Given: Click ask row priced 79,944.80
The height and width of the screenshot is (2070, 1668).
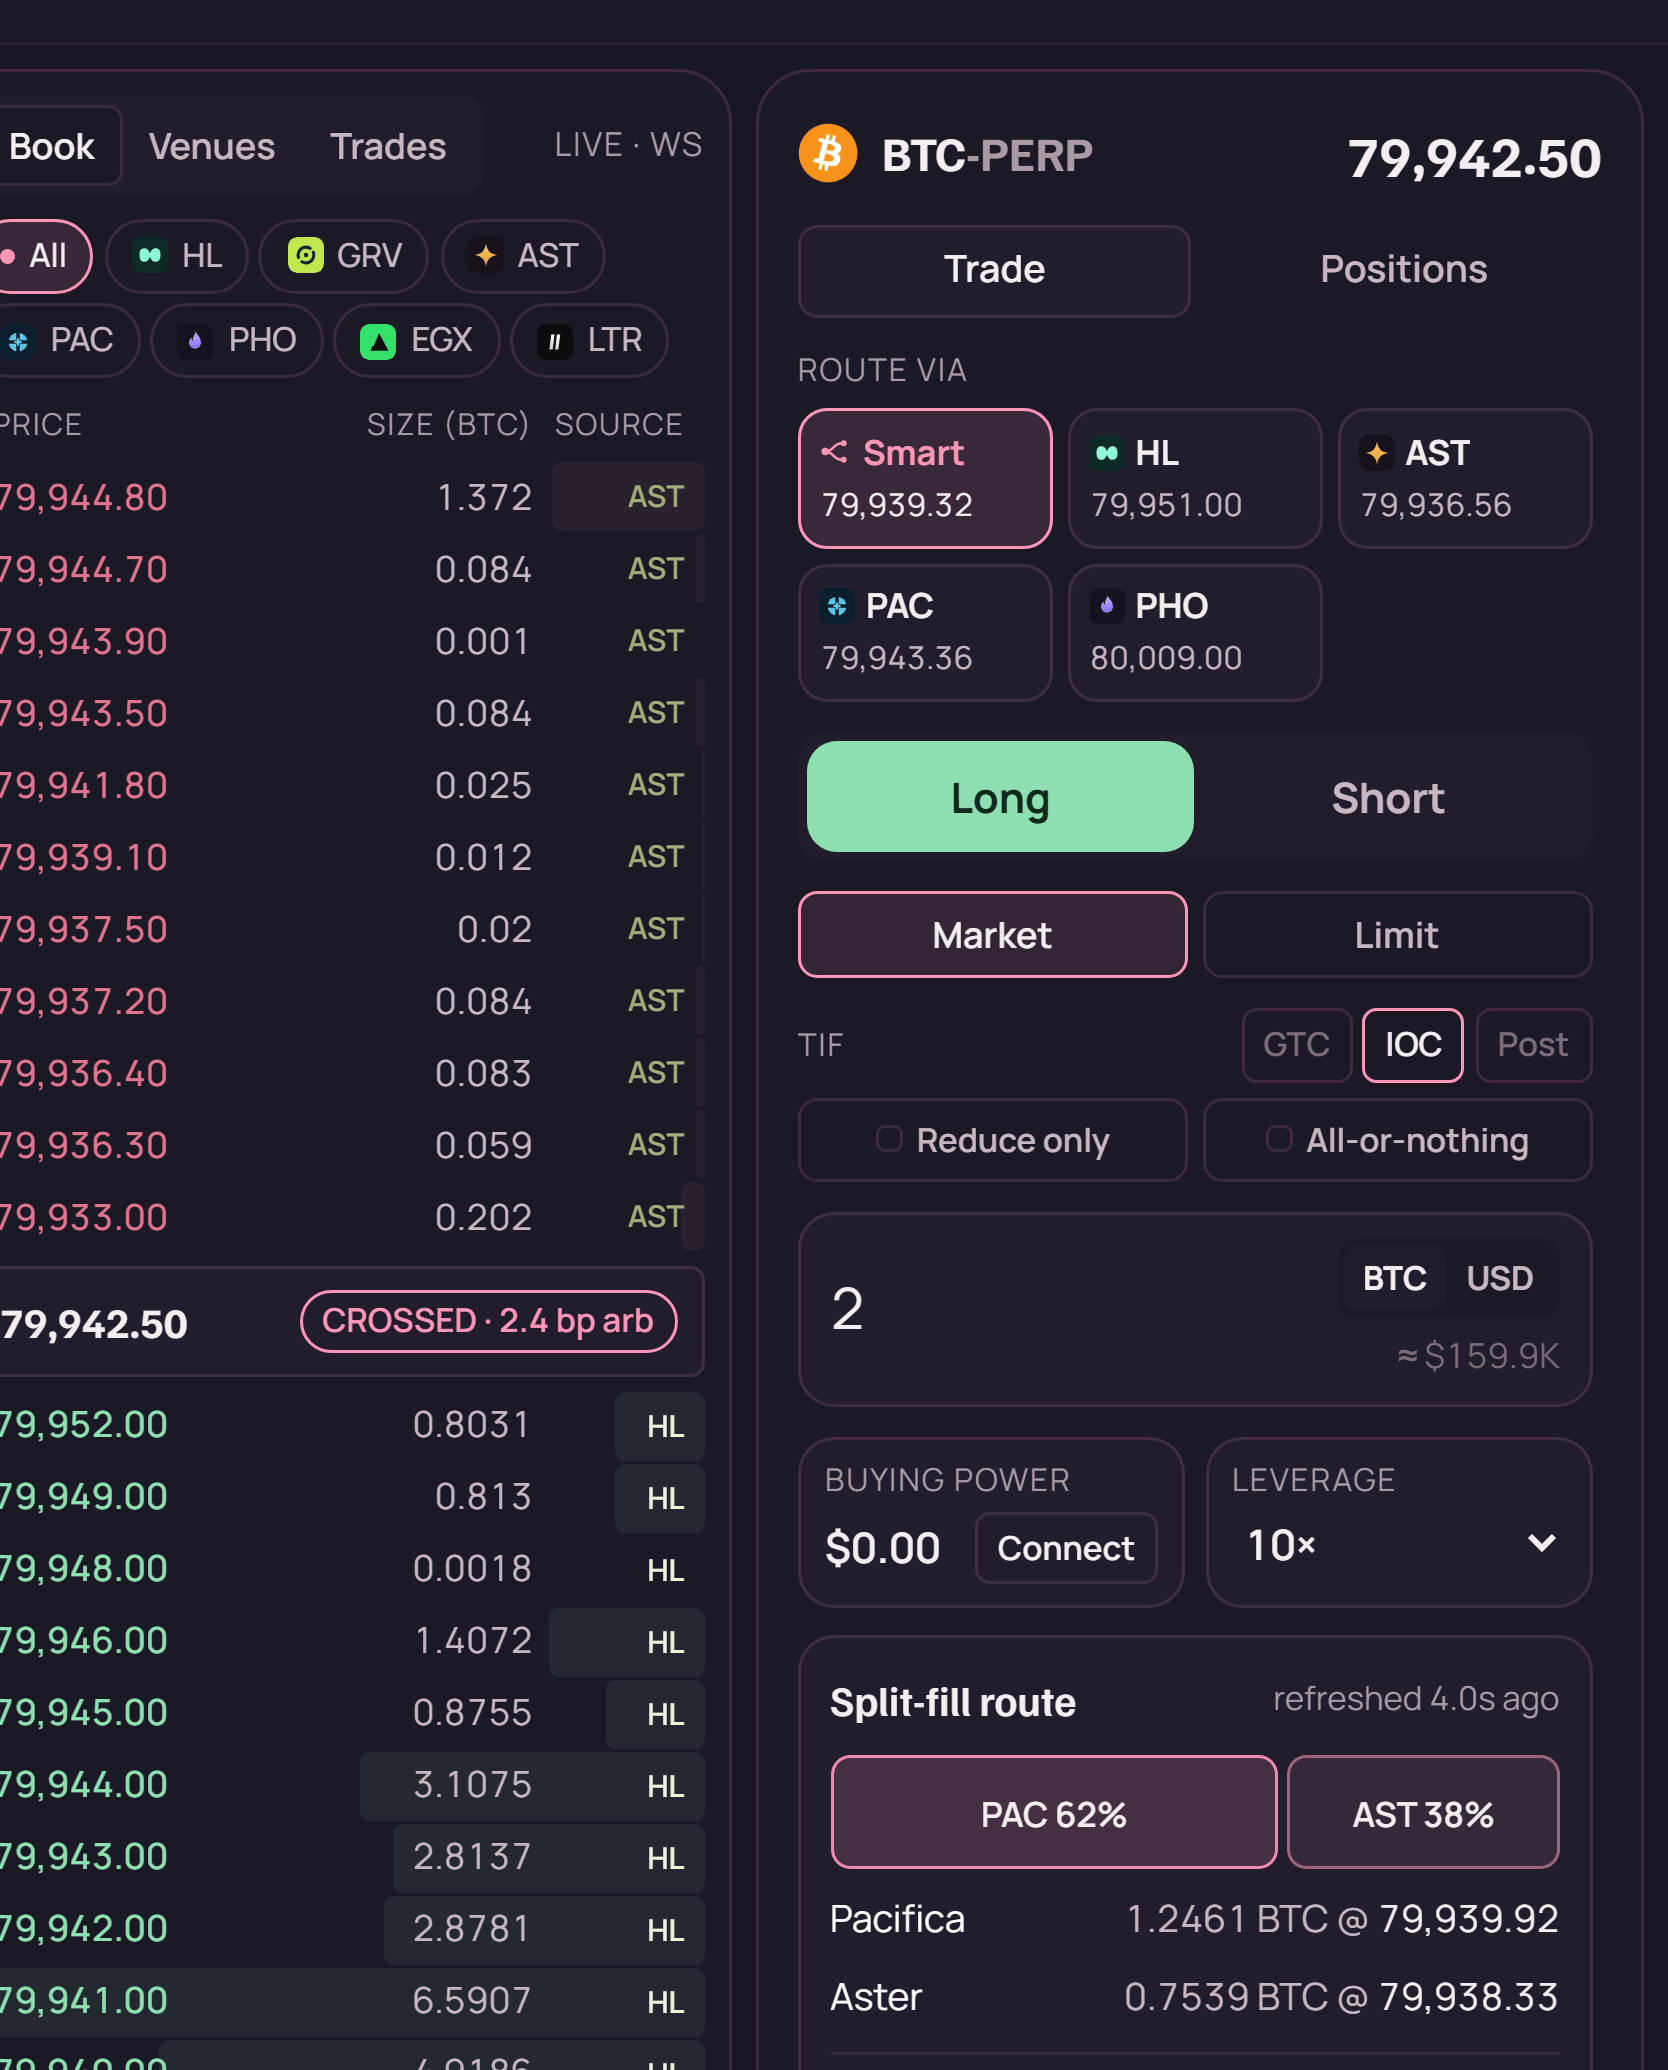Looking at the screenshot, I should 350,497.
